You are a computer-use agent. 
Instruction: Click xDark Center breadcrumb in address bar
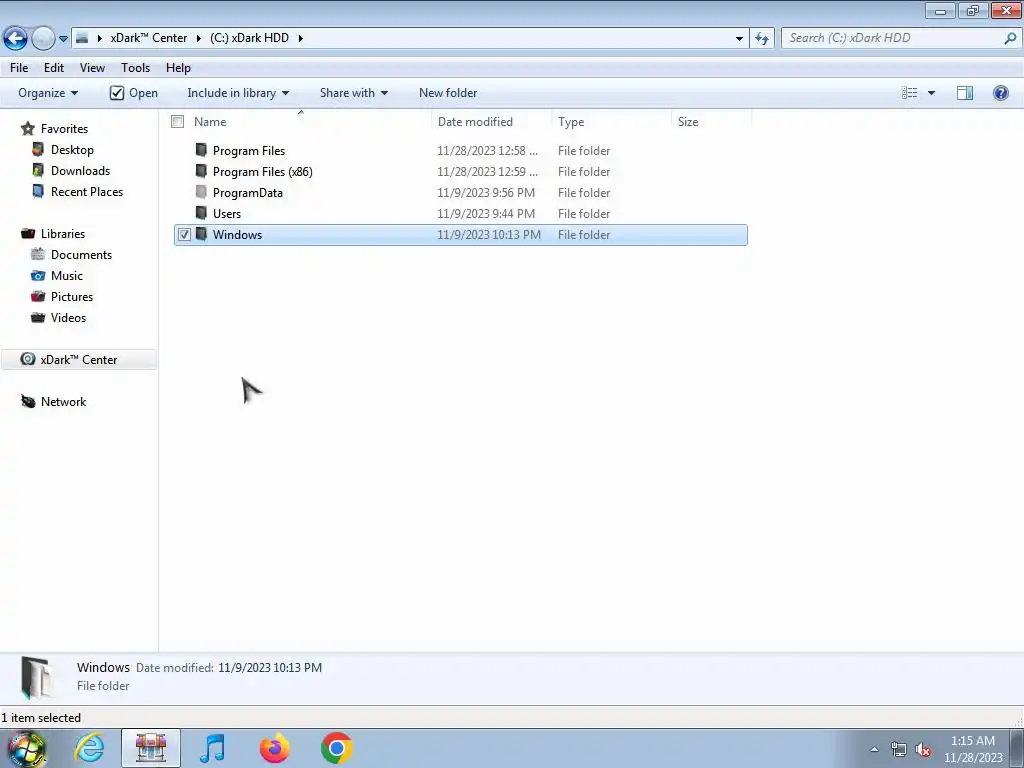(149, 38)
